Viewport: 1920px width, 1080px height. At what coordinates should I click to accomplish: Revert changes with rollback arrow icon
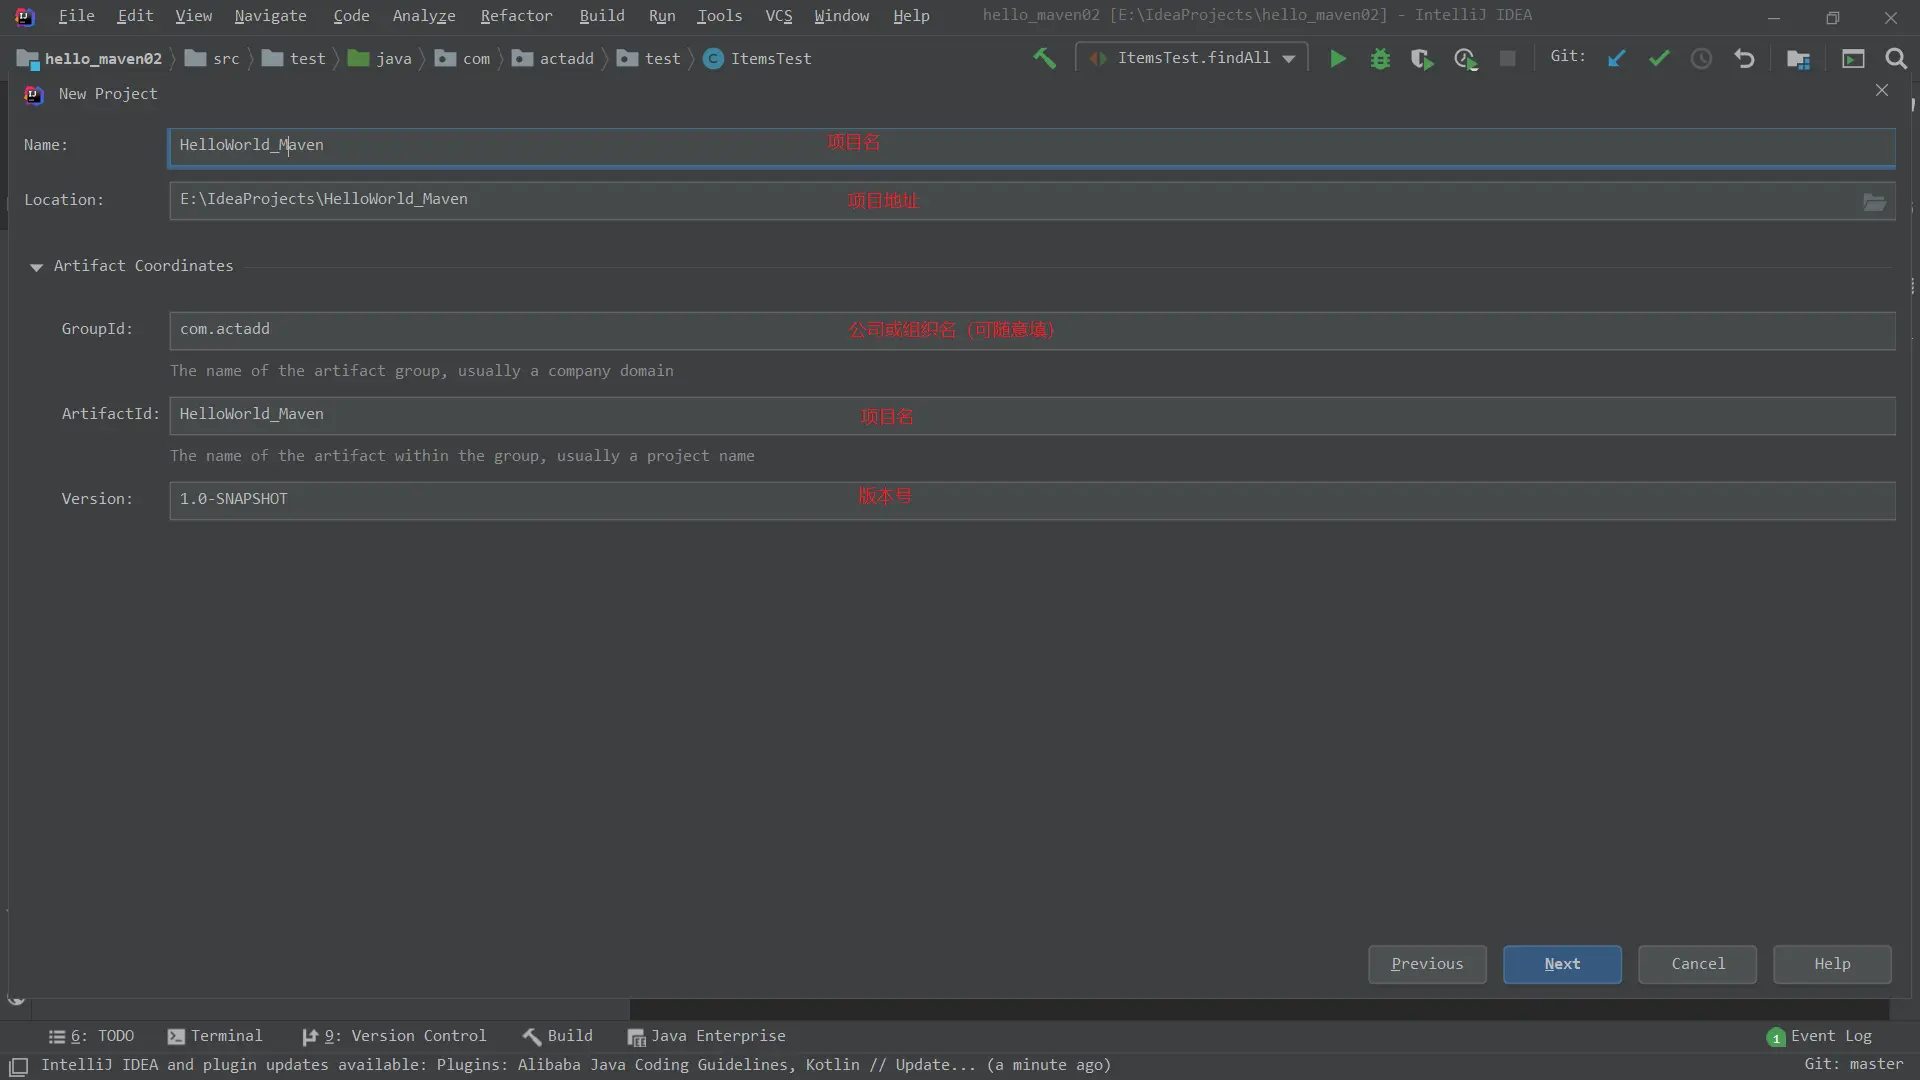pyautogui.click(x=1744, y=59)
